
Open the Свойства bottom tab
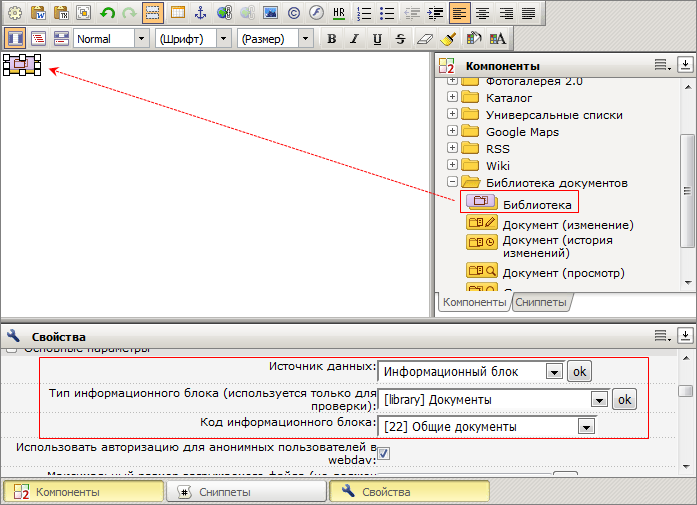click(409, 492)
